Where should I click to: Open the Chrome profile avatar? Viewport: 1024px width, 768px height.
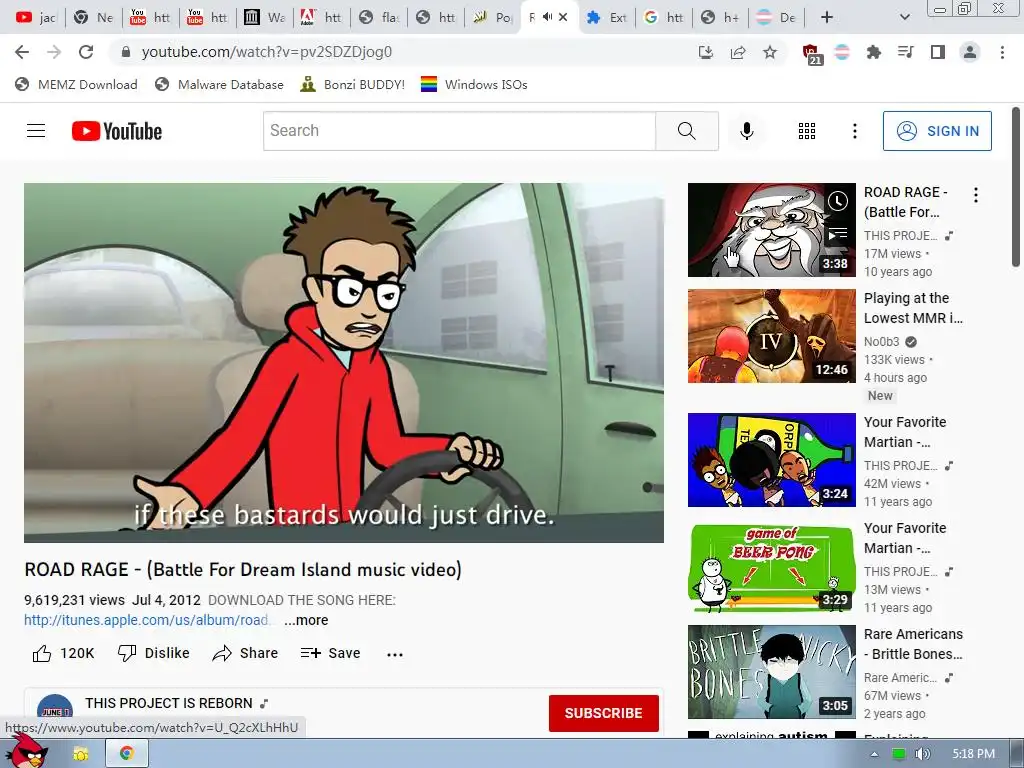tap(970, 52)
